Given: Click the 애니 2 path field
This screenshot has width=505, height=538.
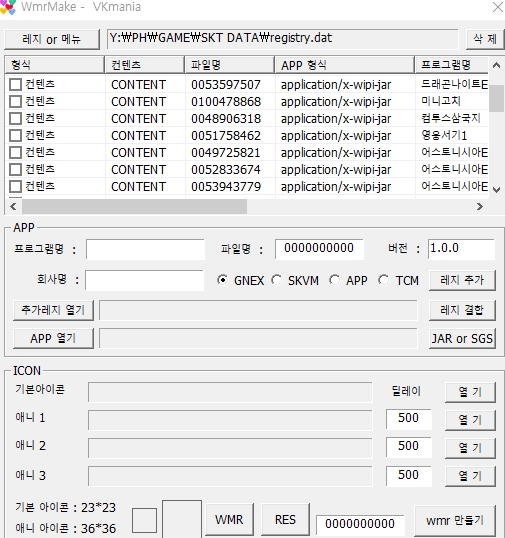Looking at the screenshot, I should (230, 448).
